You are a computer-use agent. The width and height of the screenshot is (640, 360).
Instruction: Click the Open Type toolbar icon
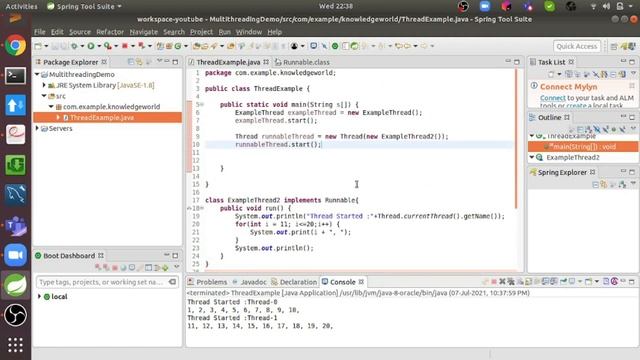coord(196,46)
